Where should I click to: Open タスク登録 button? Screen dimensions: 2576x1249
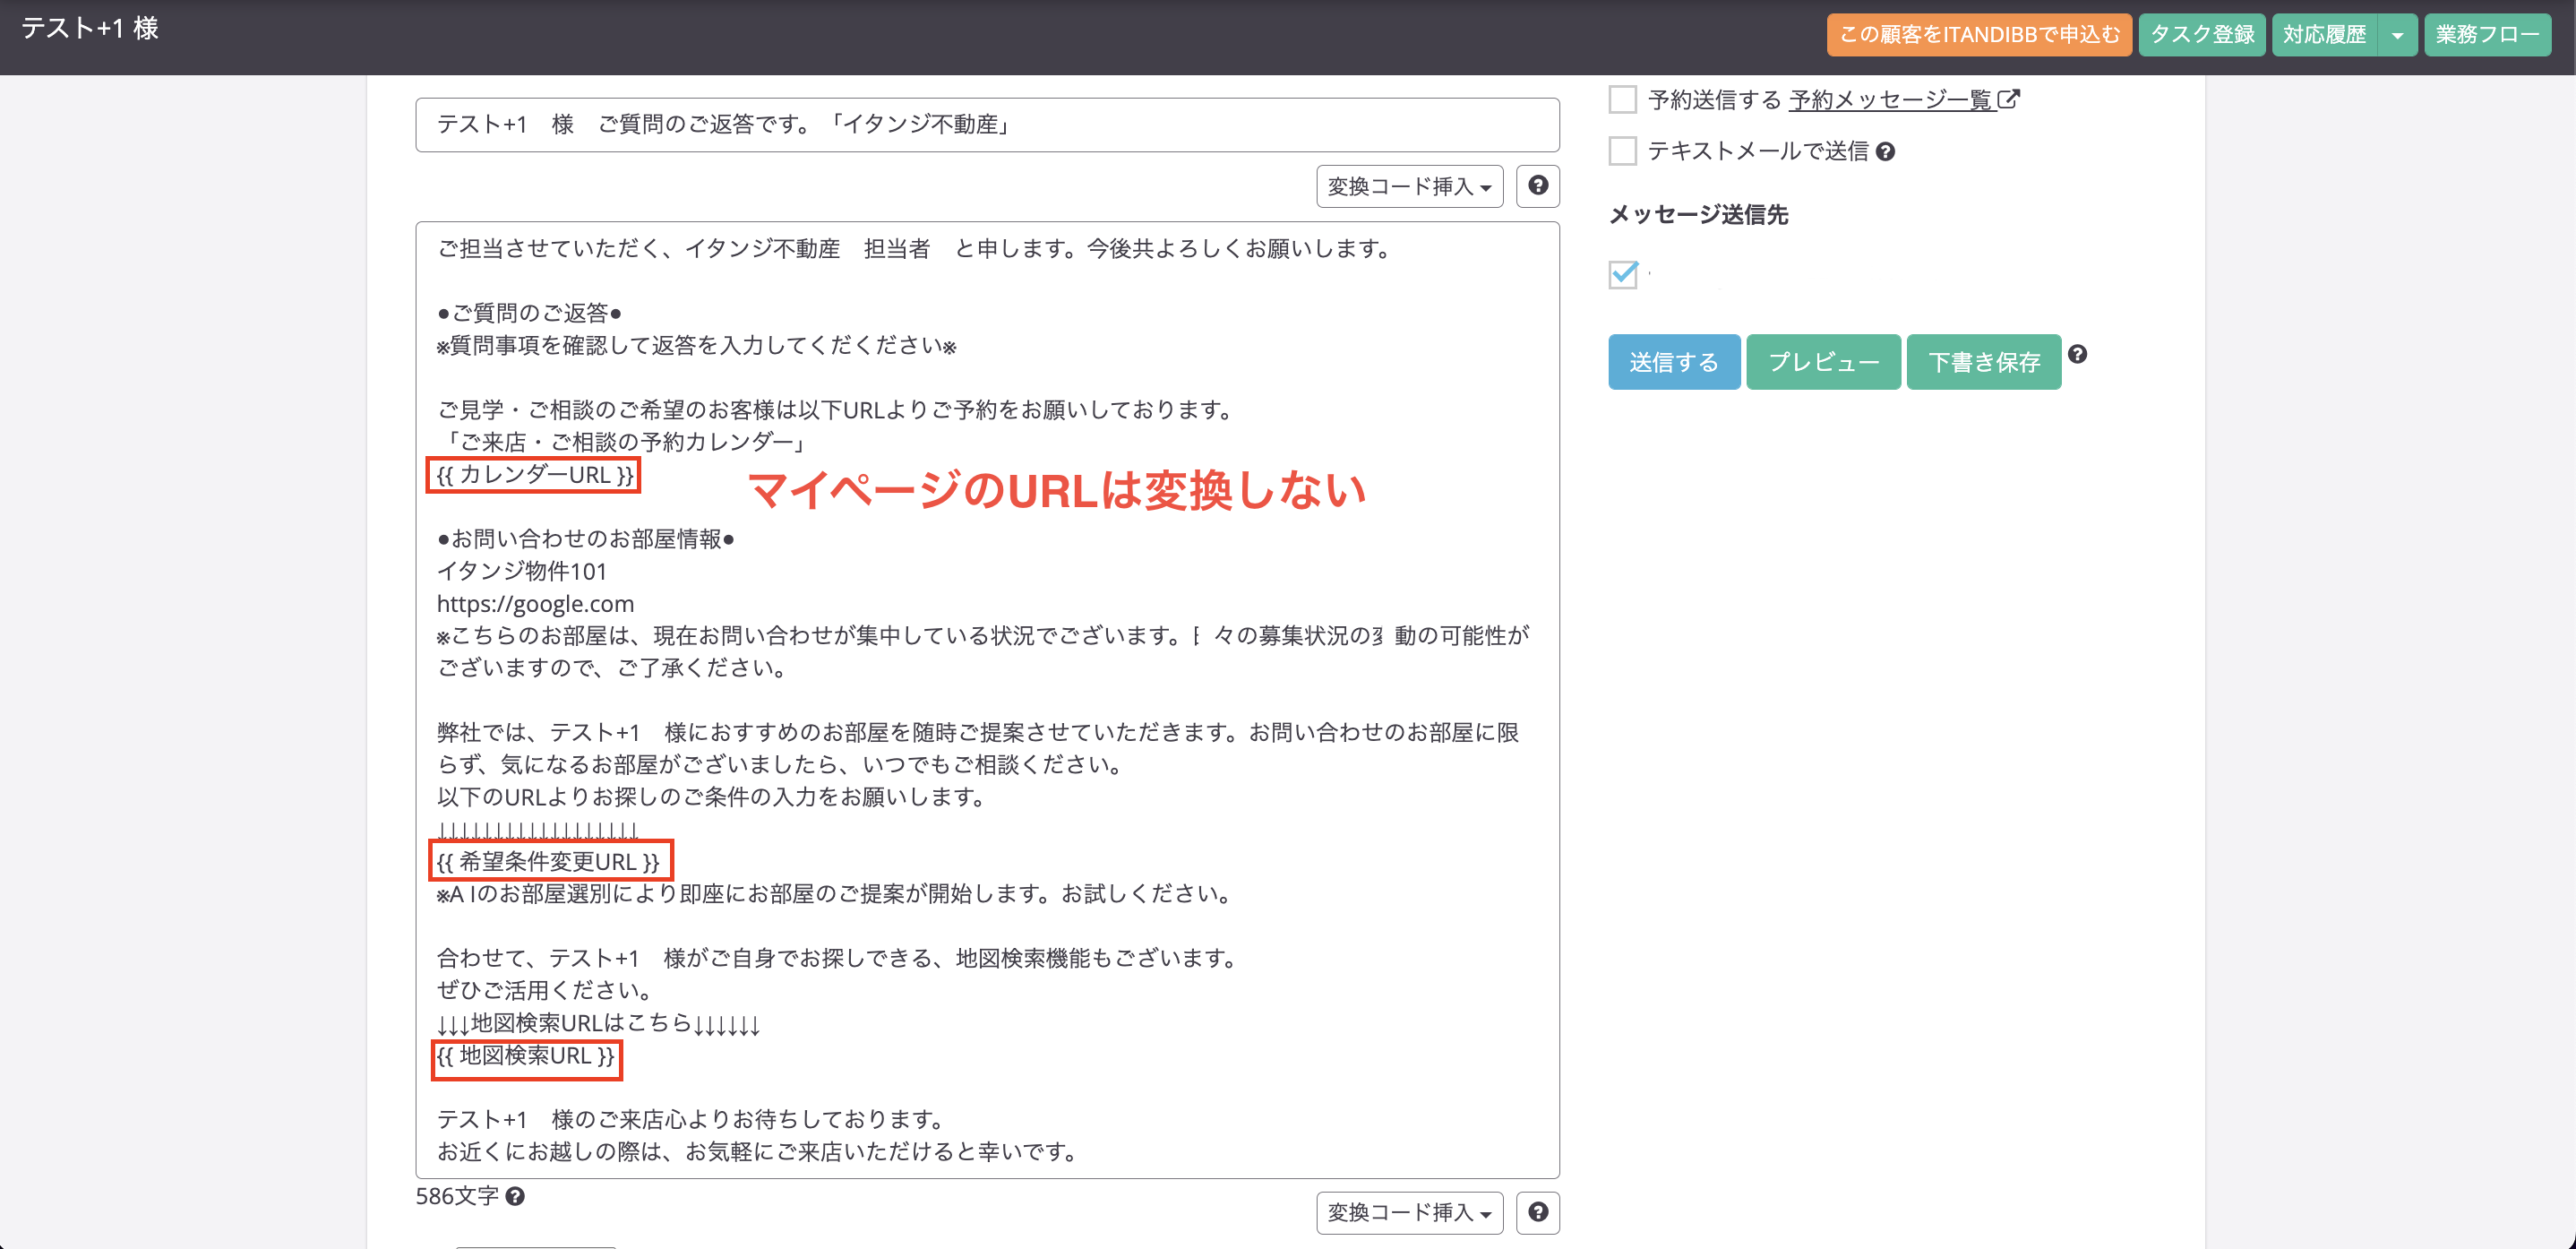pos(2201,35)
